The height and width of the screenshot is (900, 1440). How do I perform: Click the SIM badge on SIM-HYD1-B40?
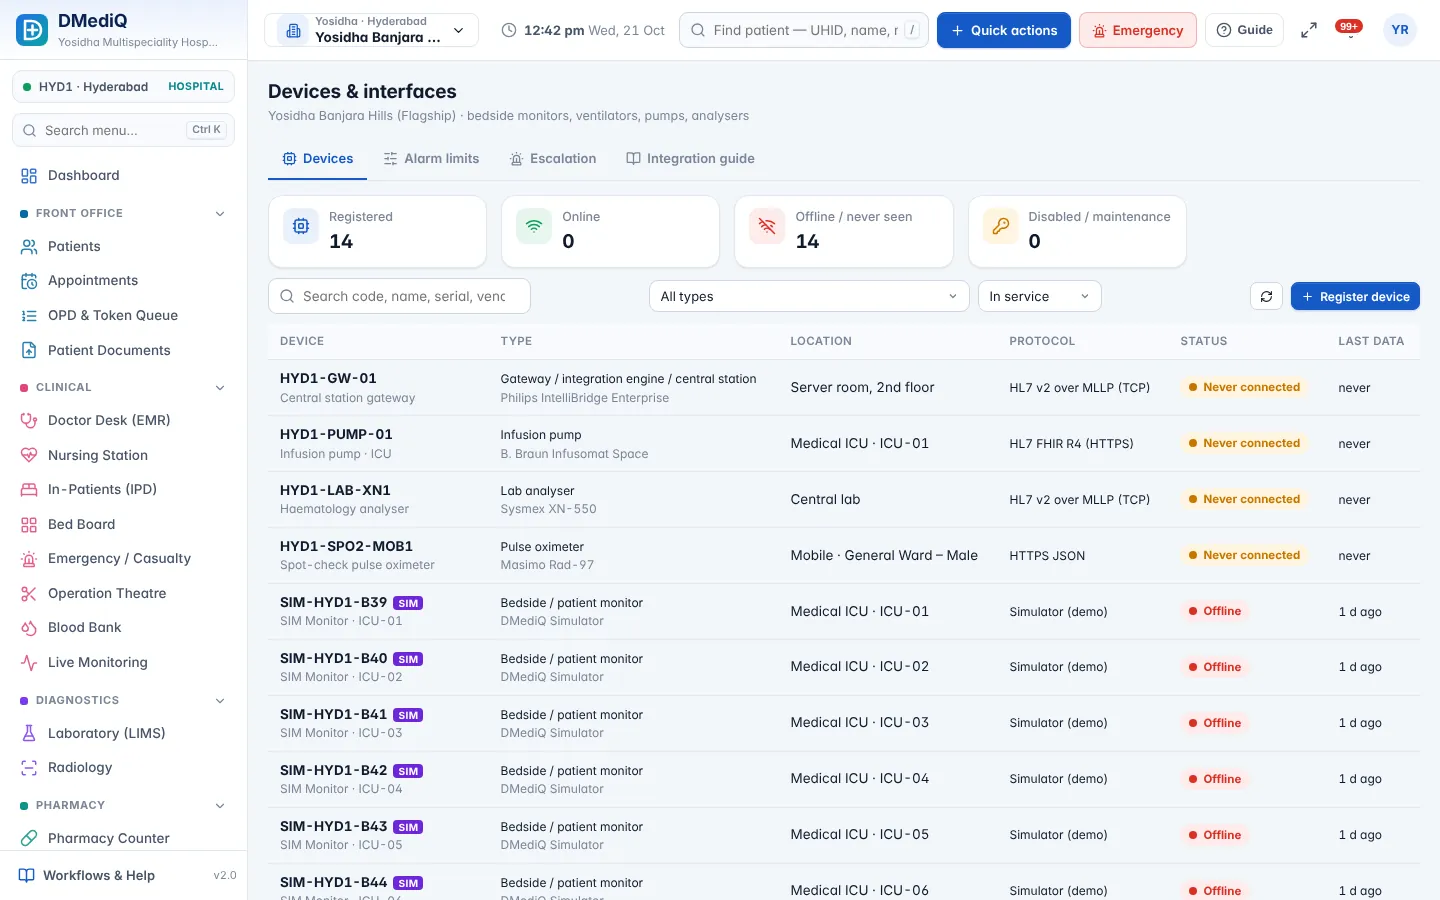click(408, 659)
